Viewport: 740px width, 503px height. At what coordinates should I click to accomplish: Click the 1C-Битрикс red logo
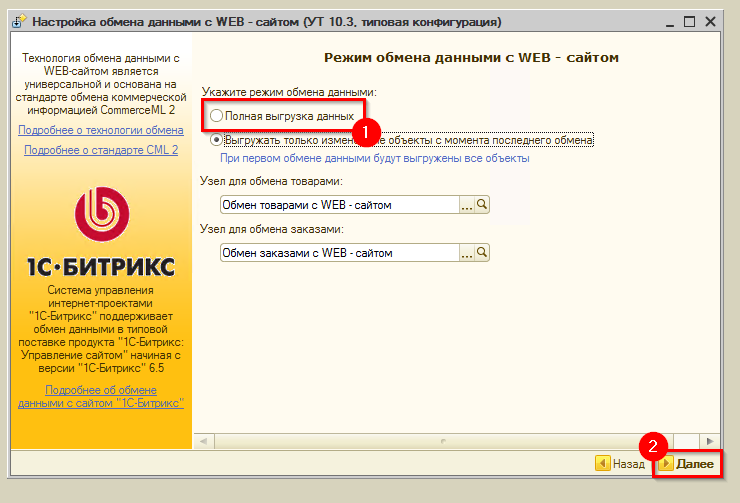tap(101, 214)
